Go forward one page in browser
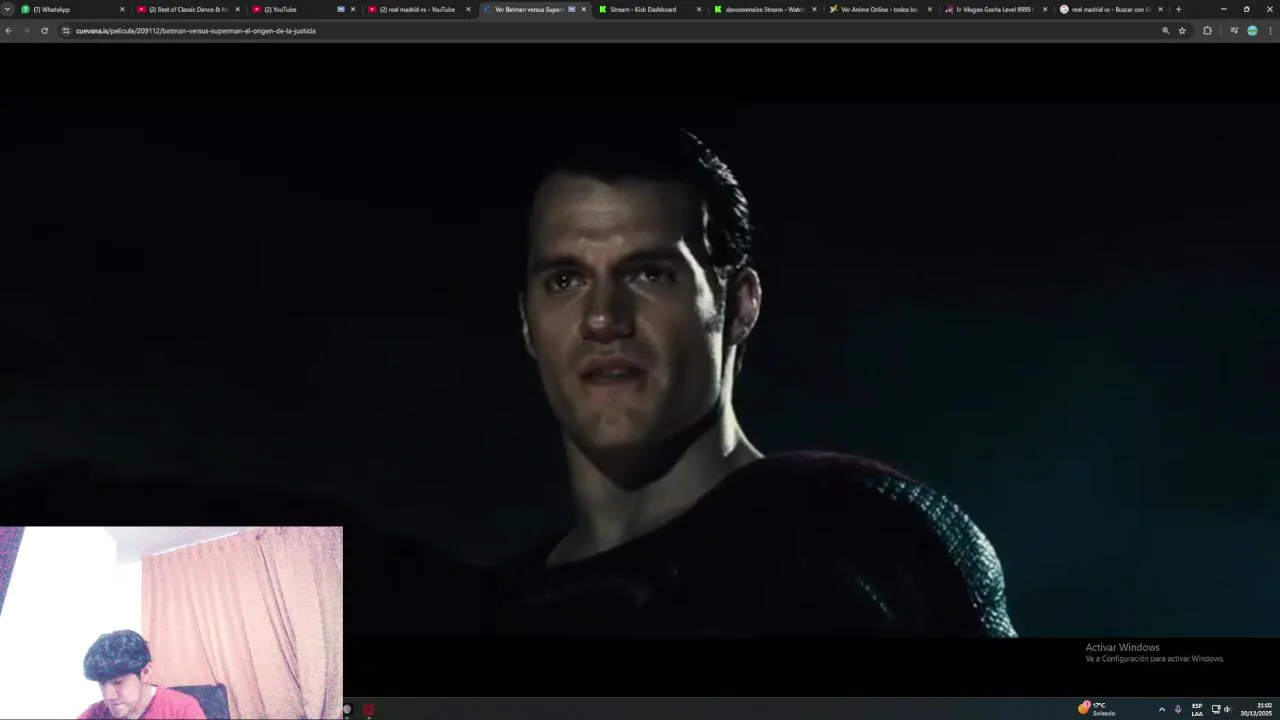Screen dimensions: 1280x720 click(26, 31)
